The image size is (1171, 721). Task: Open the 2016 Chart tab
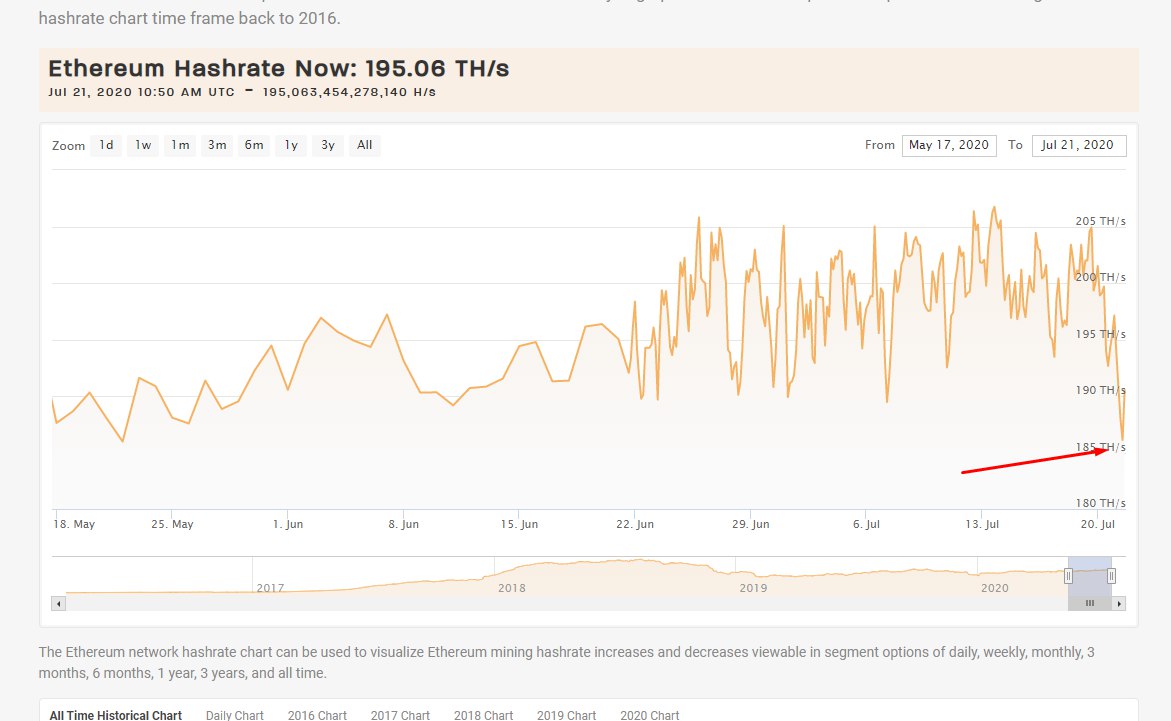click(x=317, y=715)
